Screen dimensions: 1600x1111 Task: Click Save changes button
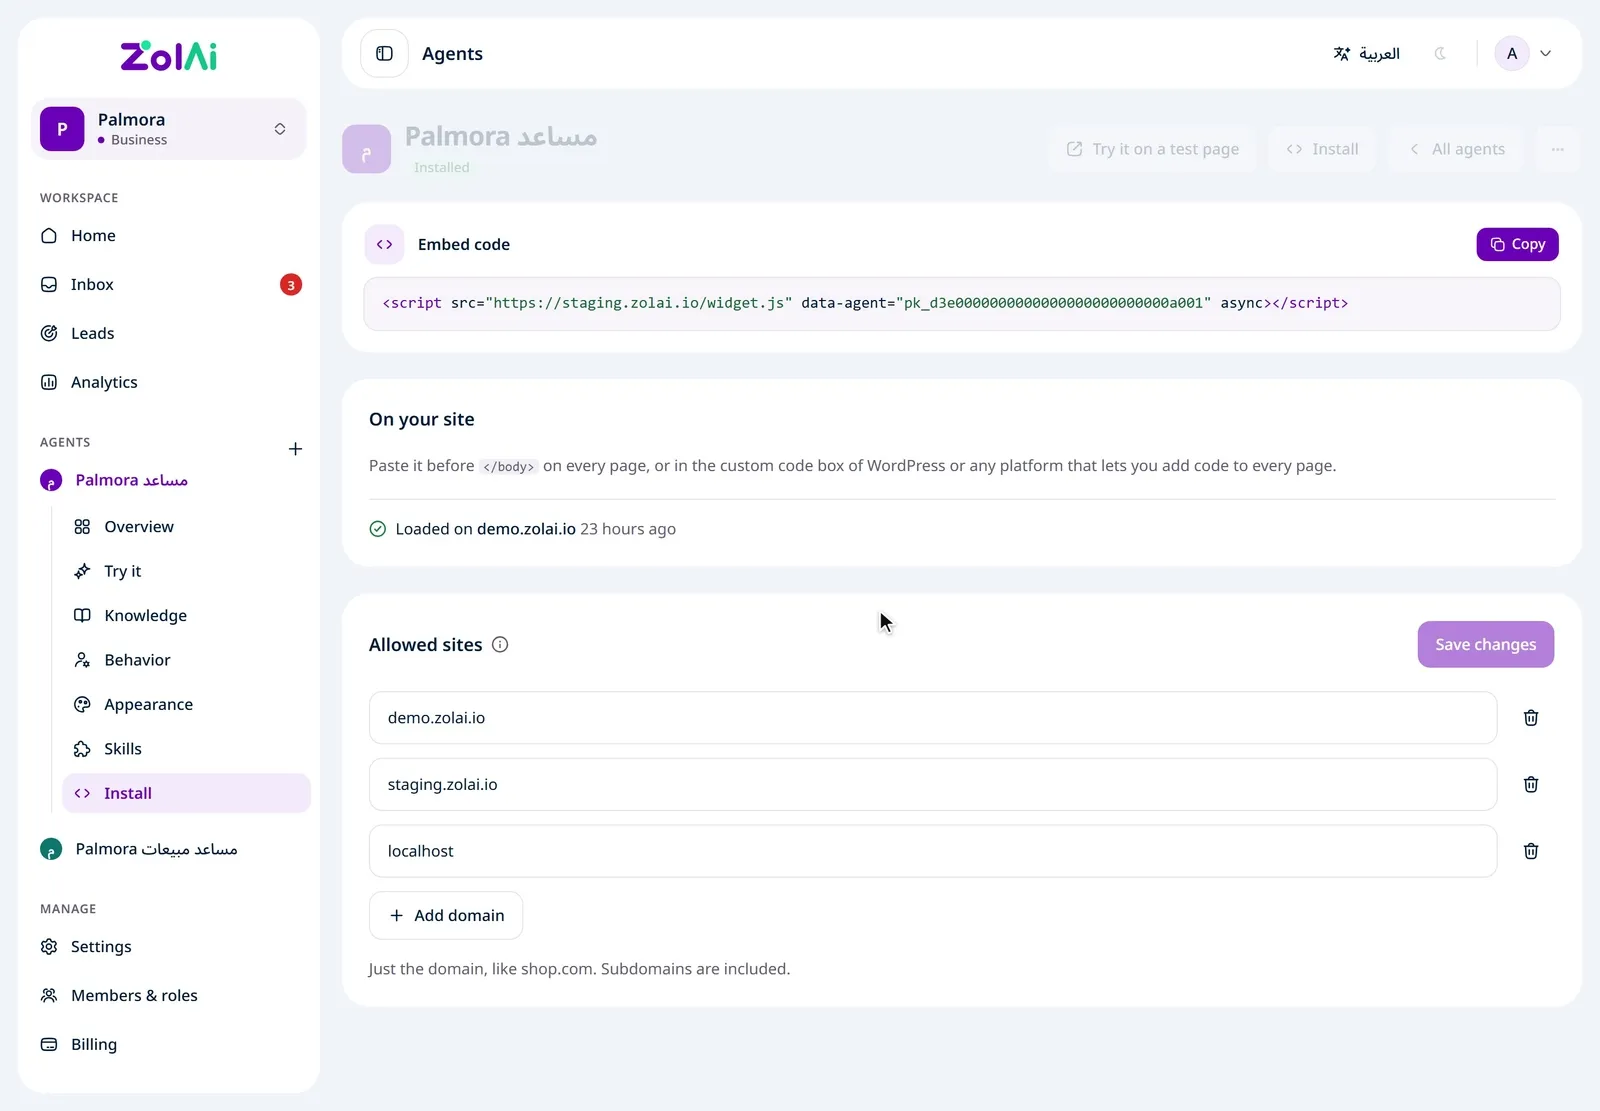[1486, 645]
